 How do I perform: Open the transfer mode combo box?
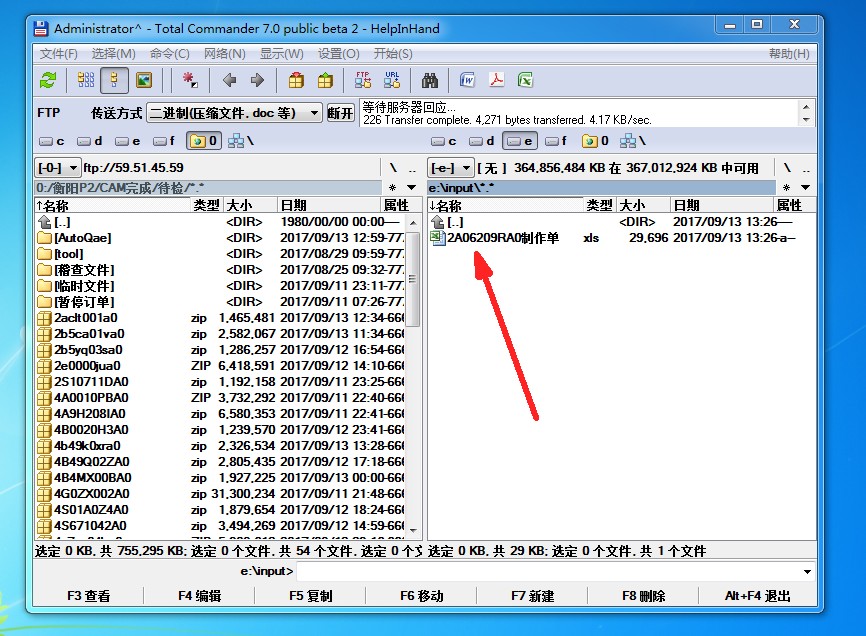[x=234, y=113]
